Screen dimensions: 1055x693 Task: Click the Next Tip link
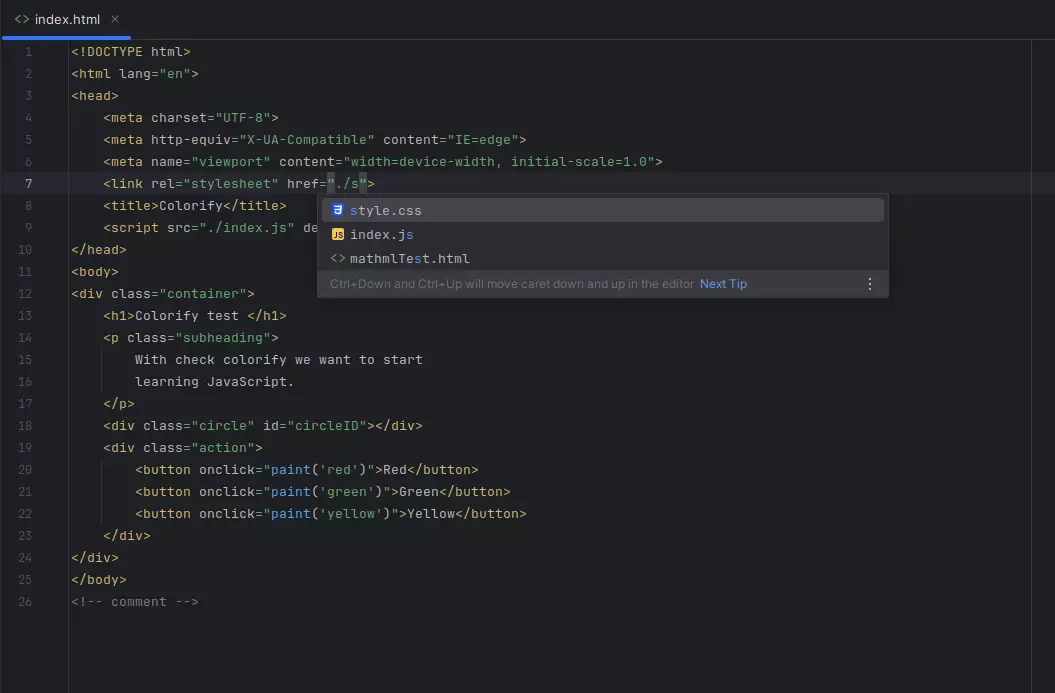(x=723, y=284)
